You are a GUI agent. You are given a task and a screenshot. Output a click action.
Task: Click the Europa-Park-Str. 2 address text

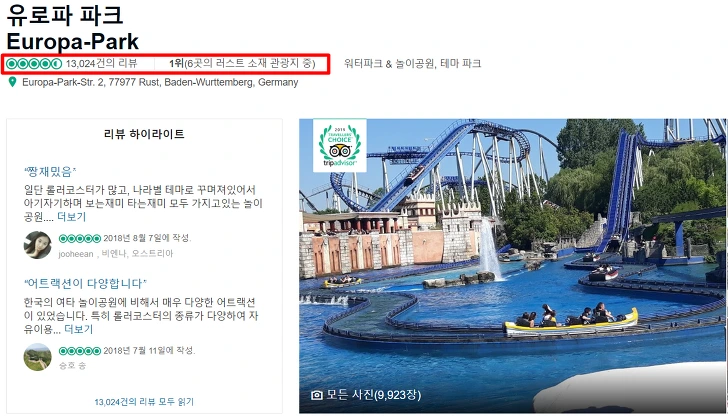coord(160,82)
